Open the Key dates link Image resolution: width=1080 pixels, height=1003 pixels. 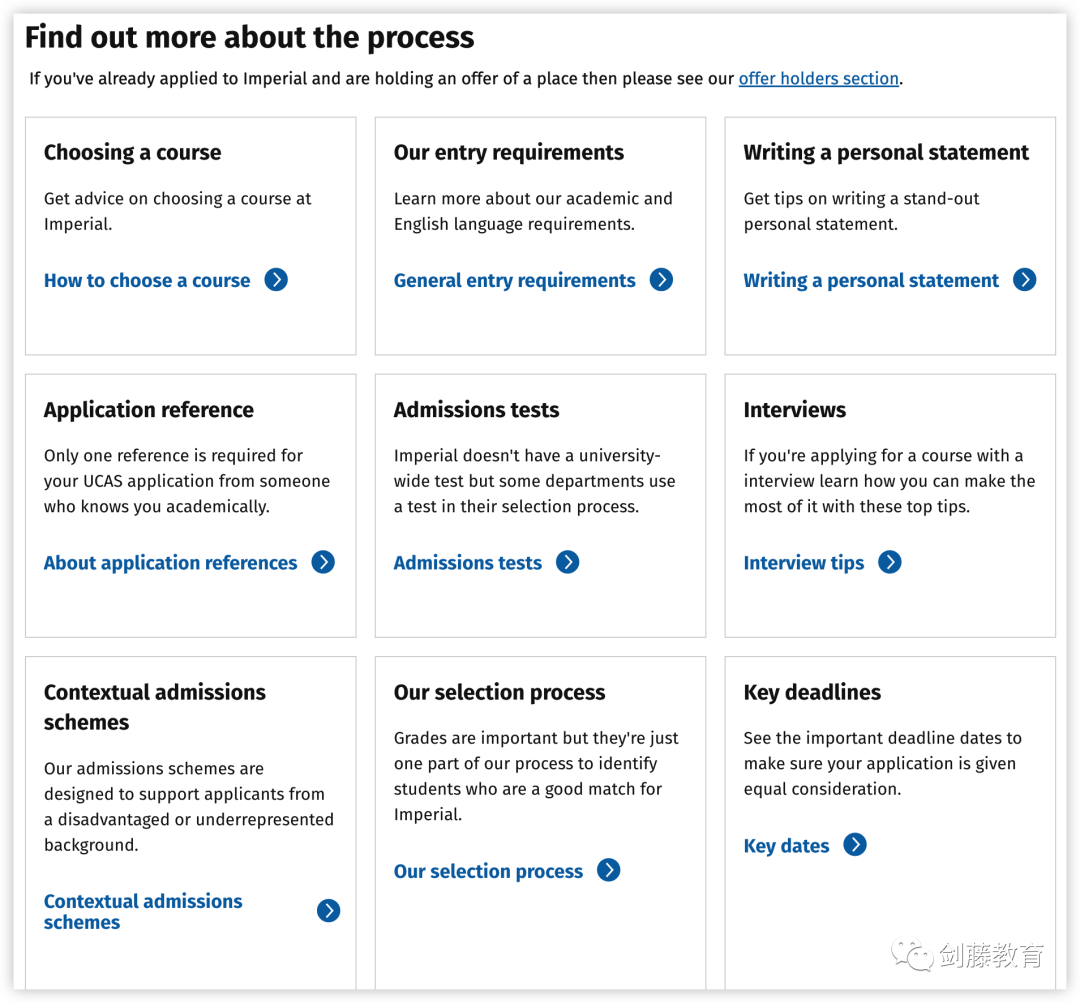pos(786,846)
